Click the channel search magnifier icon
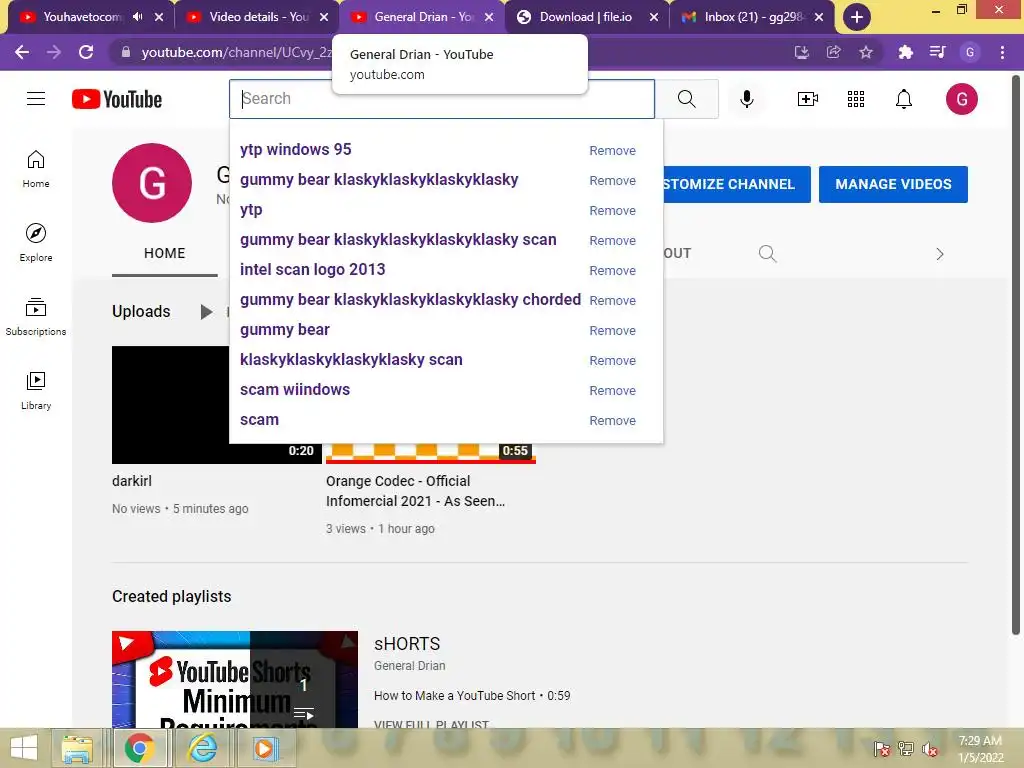The image size is (1024, 768). (767, 253)
